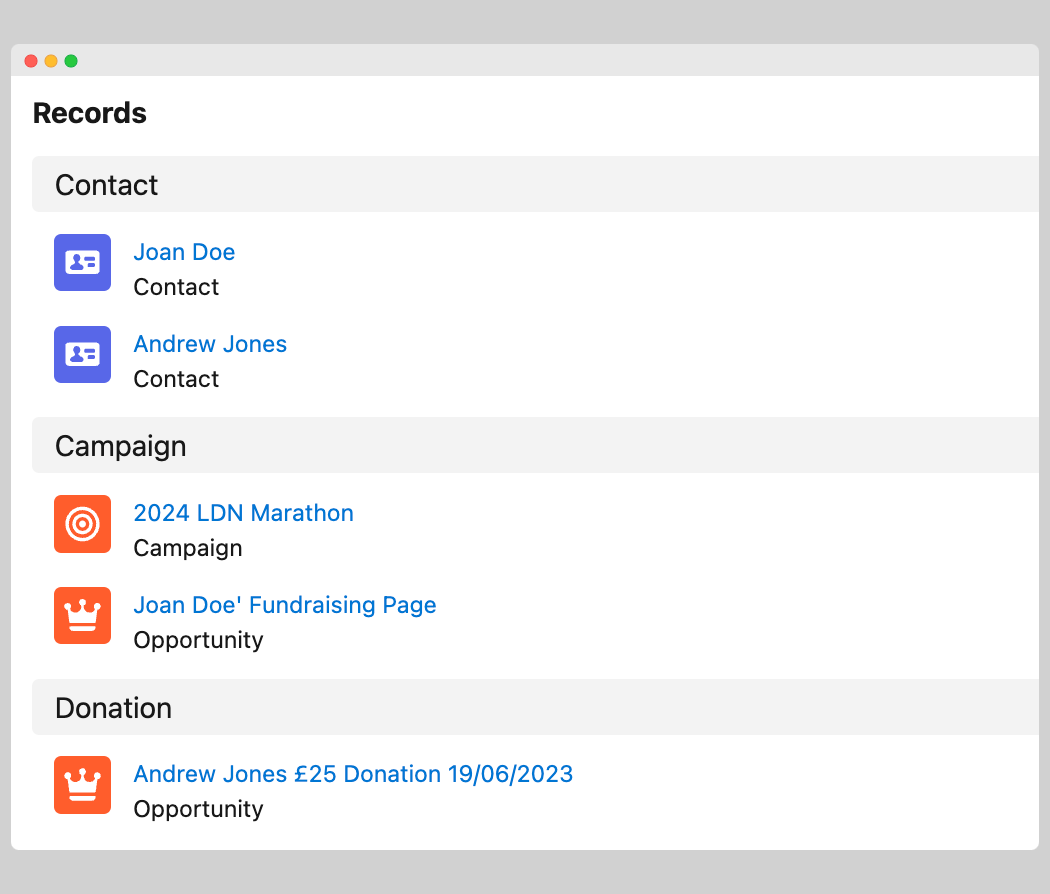The width and height of the screenshot is (1050, 894).
Task: Open the Joan Doe contact record link
Action: tap(184, 252)
